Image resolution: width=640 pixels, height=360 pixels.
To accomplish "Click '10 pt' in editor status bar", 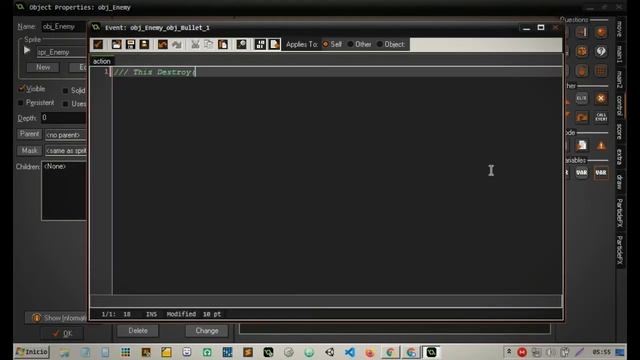I will point(212,314).
